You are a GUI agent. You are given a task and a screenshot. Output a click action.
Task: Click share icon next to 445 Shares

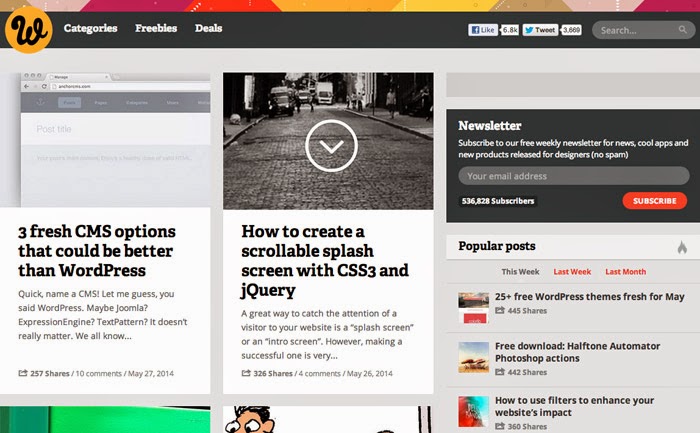click(500, 311)
